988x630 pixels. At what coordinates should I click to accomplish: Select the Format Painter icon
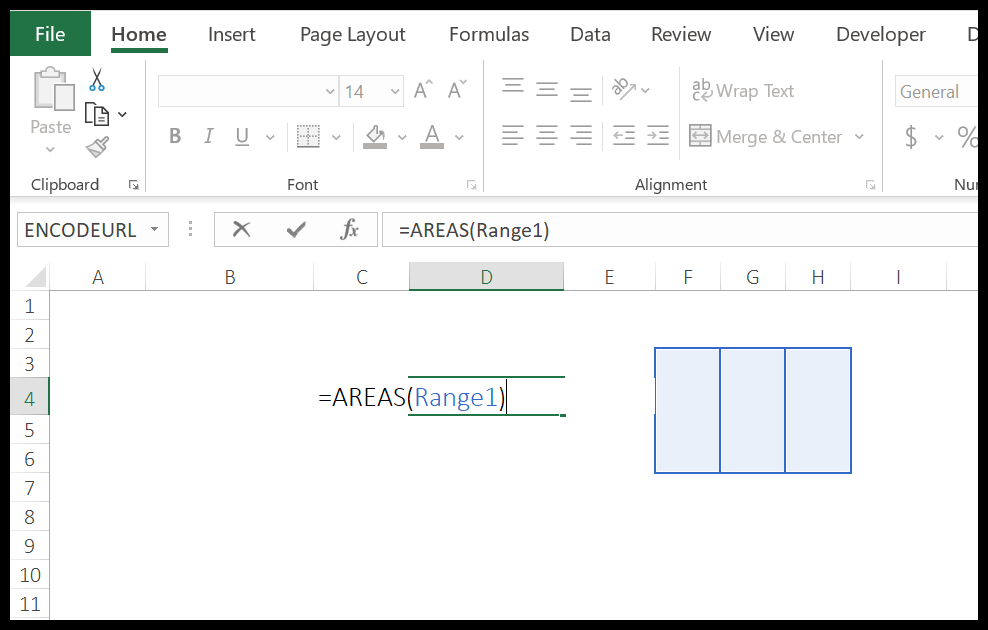coord(96,146)
